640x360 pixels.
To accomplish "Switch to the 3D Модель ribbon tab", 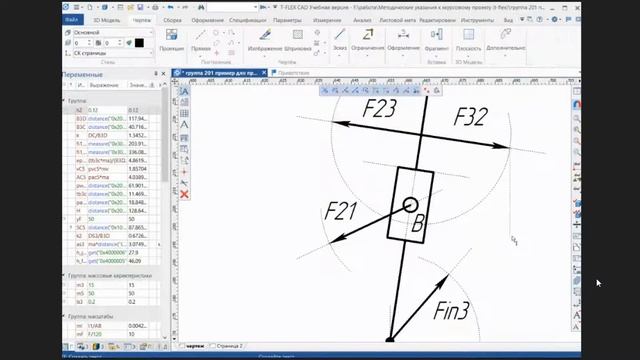I will pos(107,20).
